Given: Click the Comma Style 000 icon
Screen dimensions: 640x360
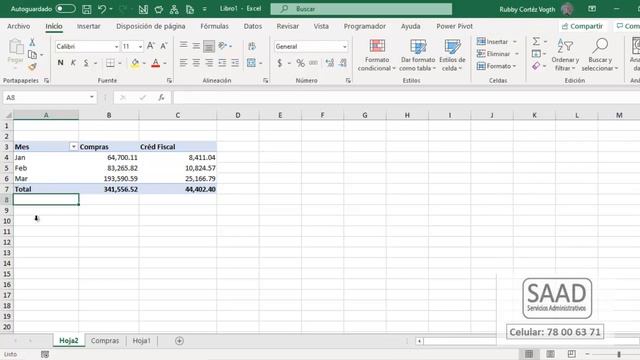Looking at the screenshot, I should click(313, 63).
